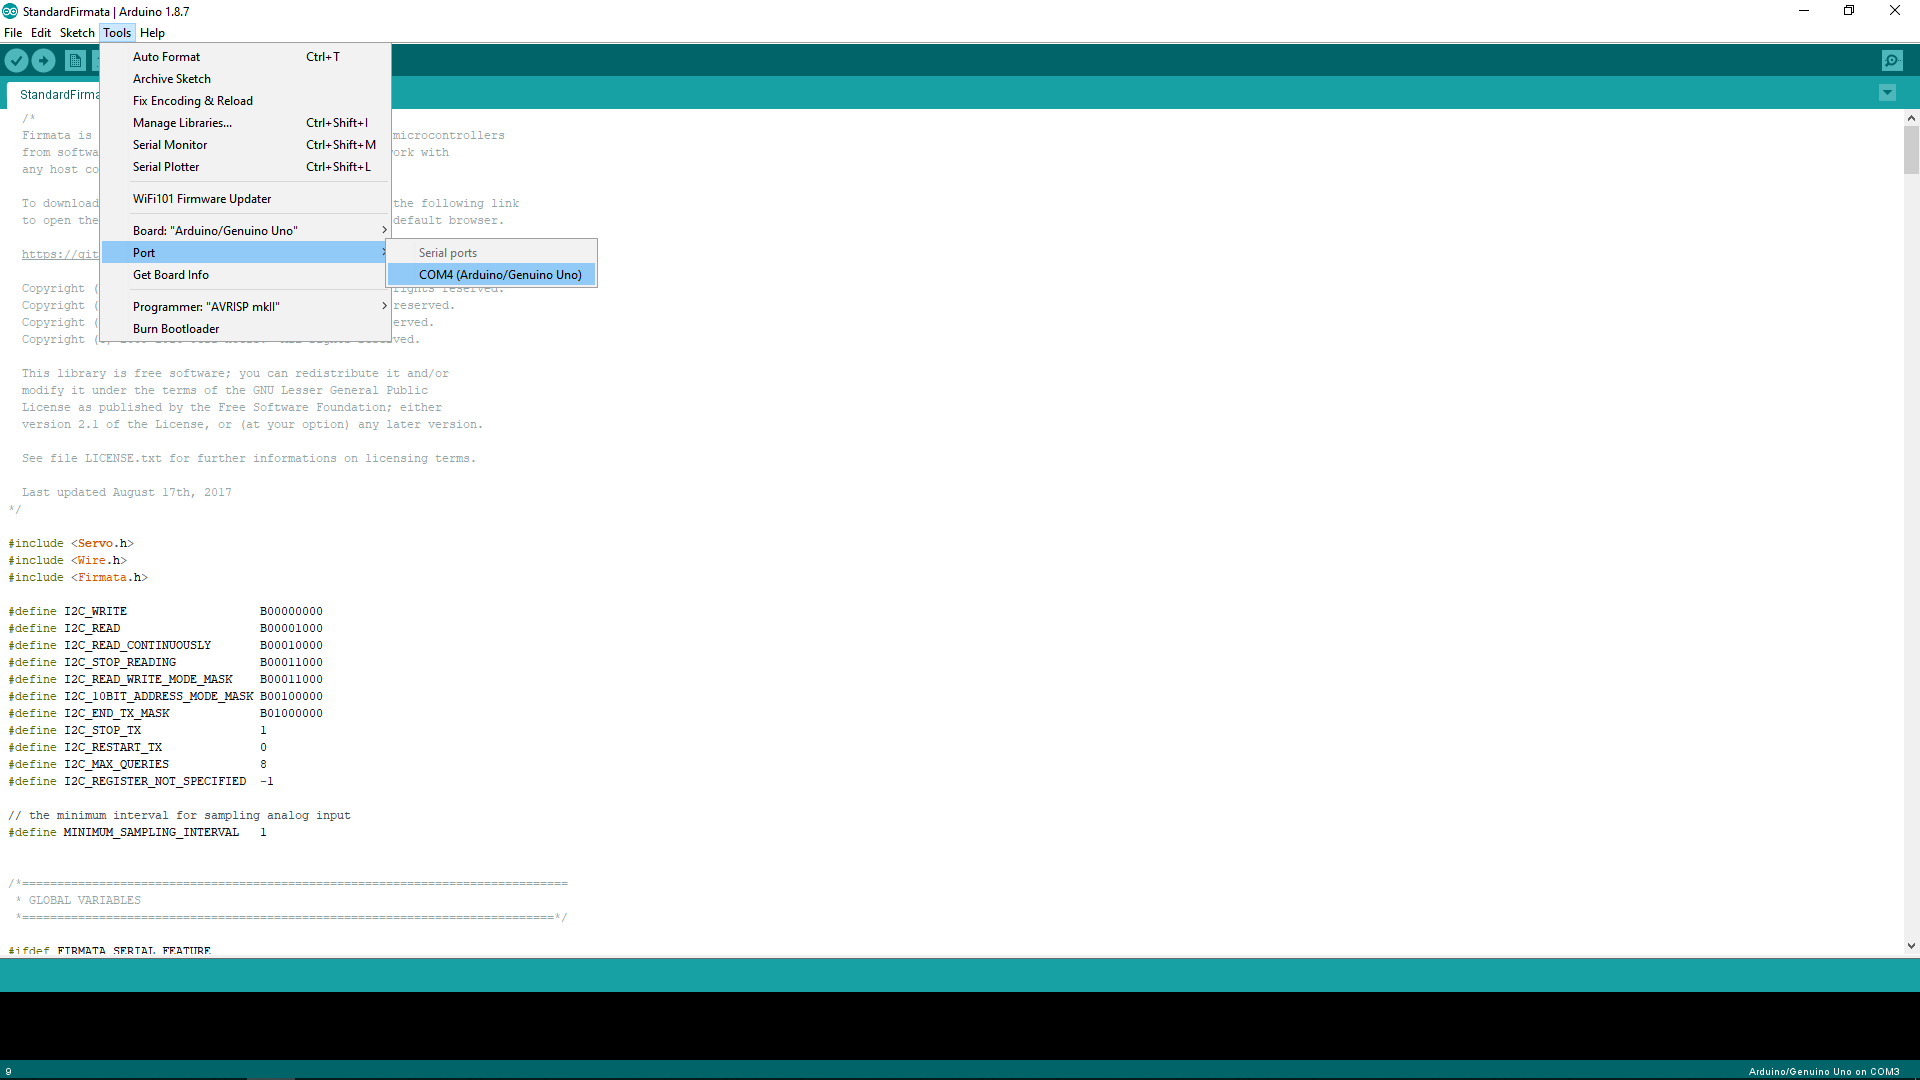Select COM4 (Arduino/Genuino Uno) port
The width and height of the screenshot is (1920, 1080).
pos(499,275)
